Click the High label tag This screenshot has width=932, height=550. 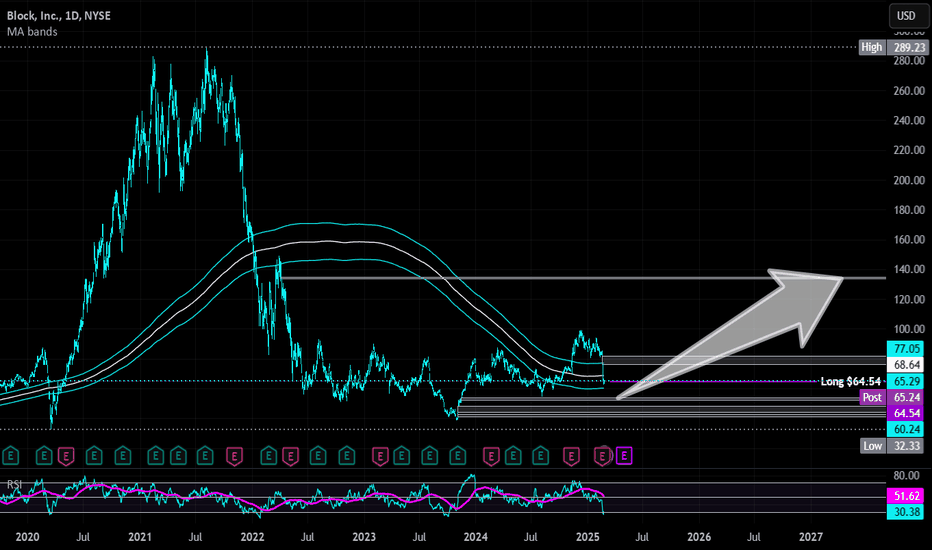871,47
